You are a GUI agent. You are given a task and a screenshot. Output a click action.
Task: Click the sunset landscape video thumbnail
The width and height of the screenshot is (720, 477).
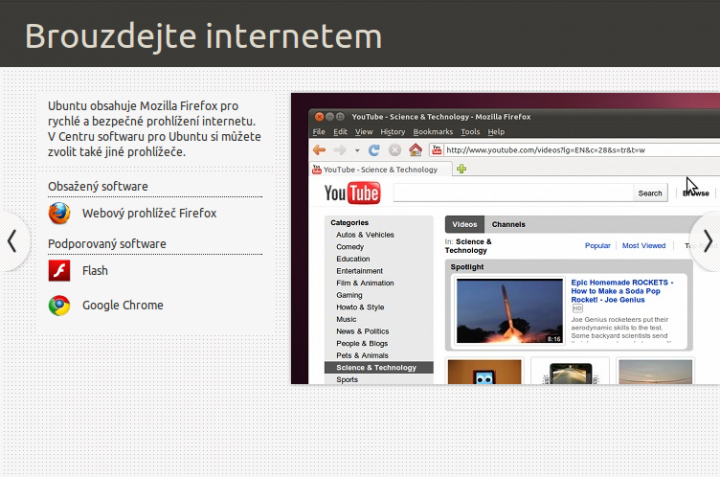pyautogui.click(x=655, y=371)
